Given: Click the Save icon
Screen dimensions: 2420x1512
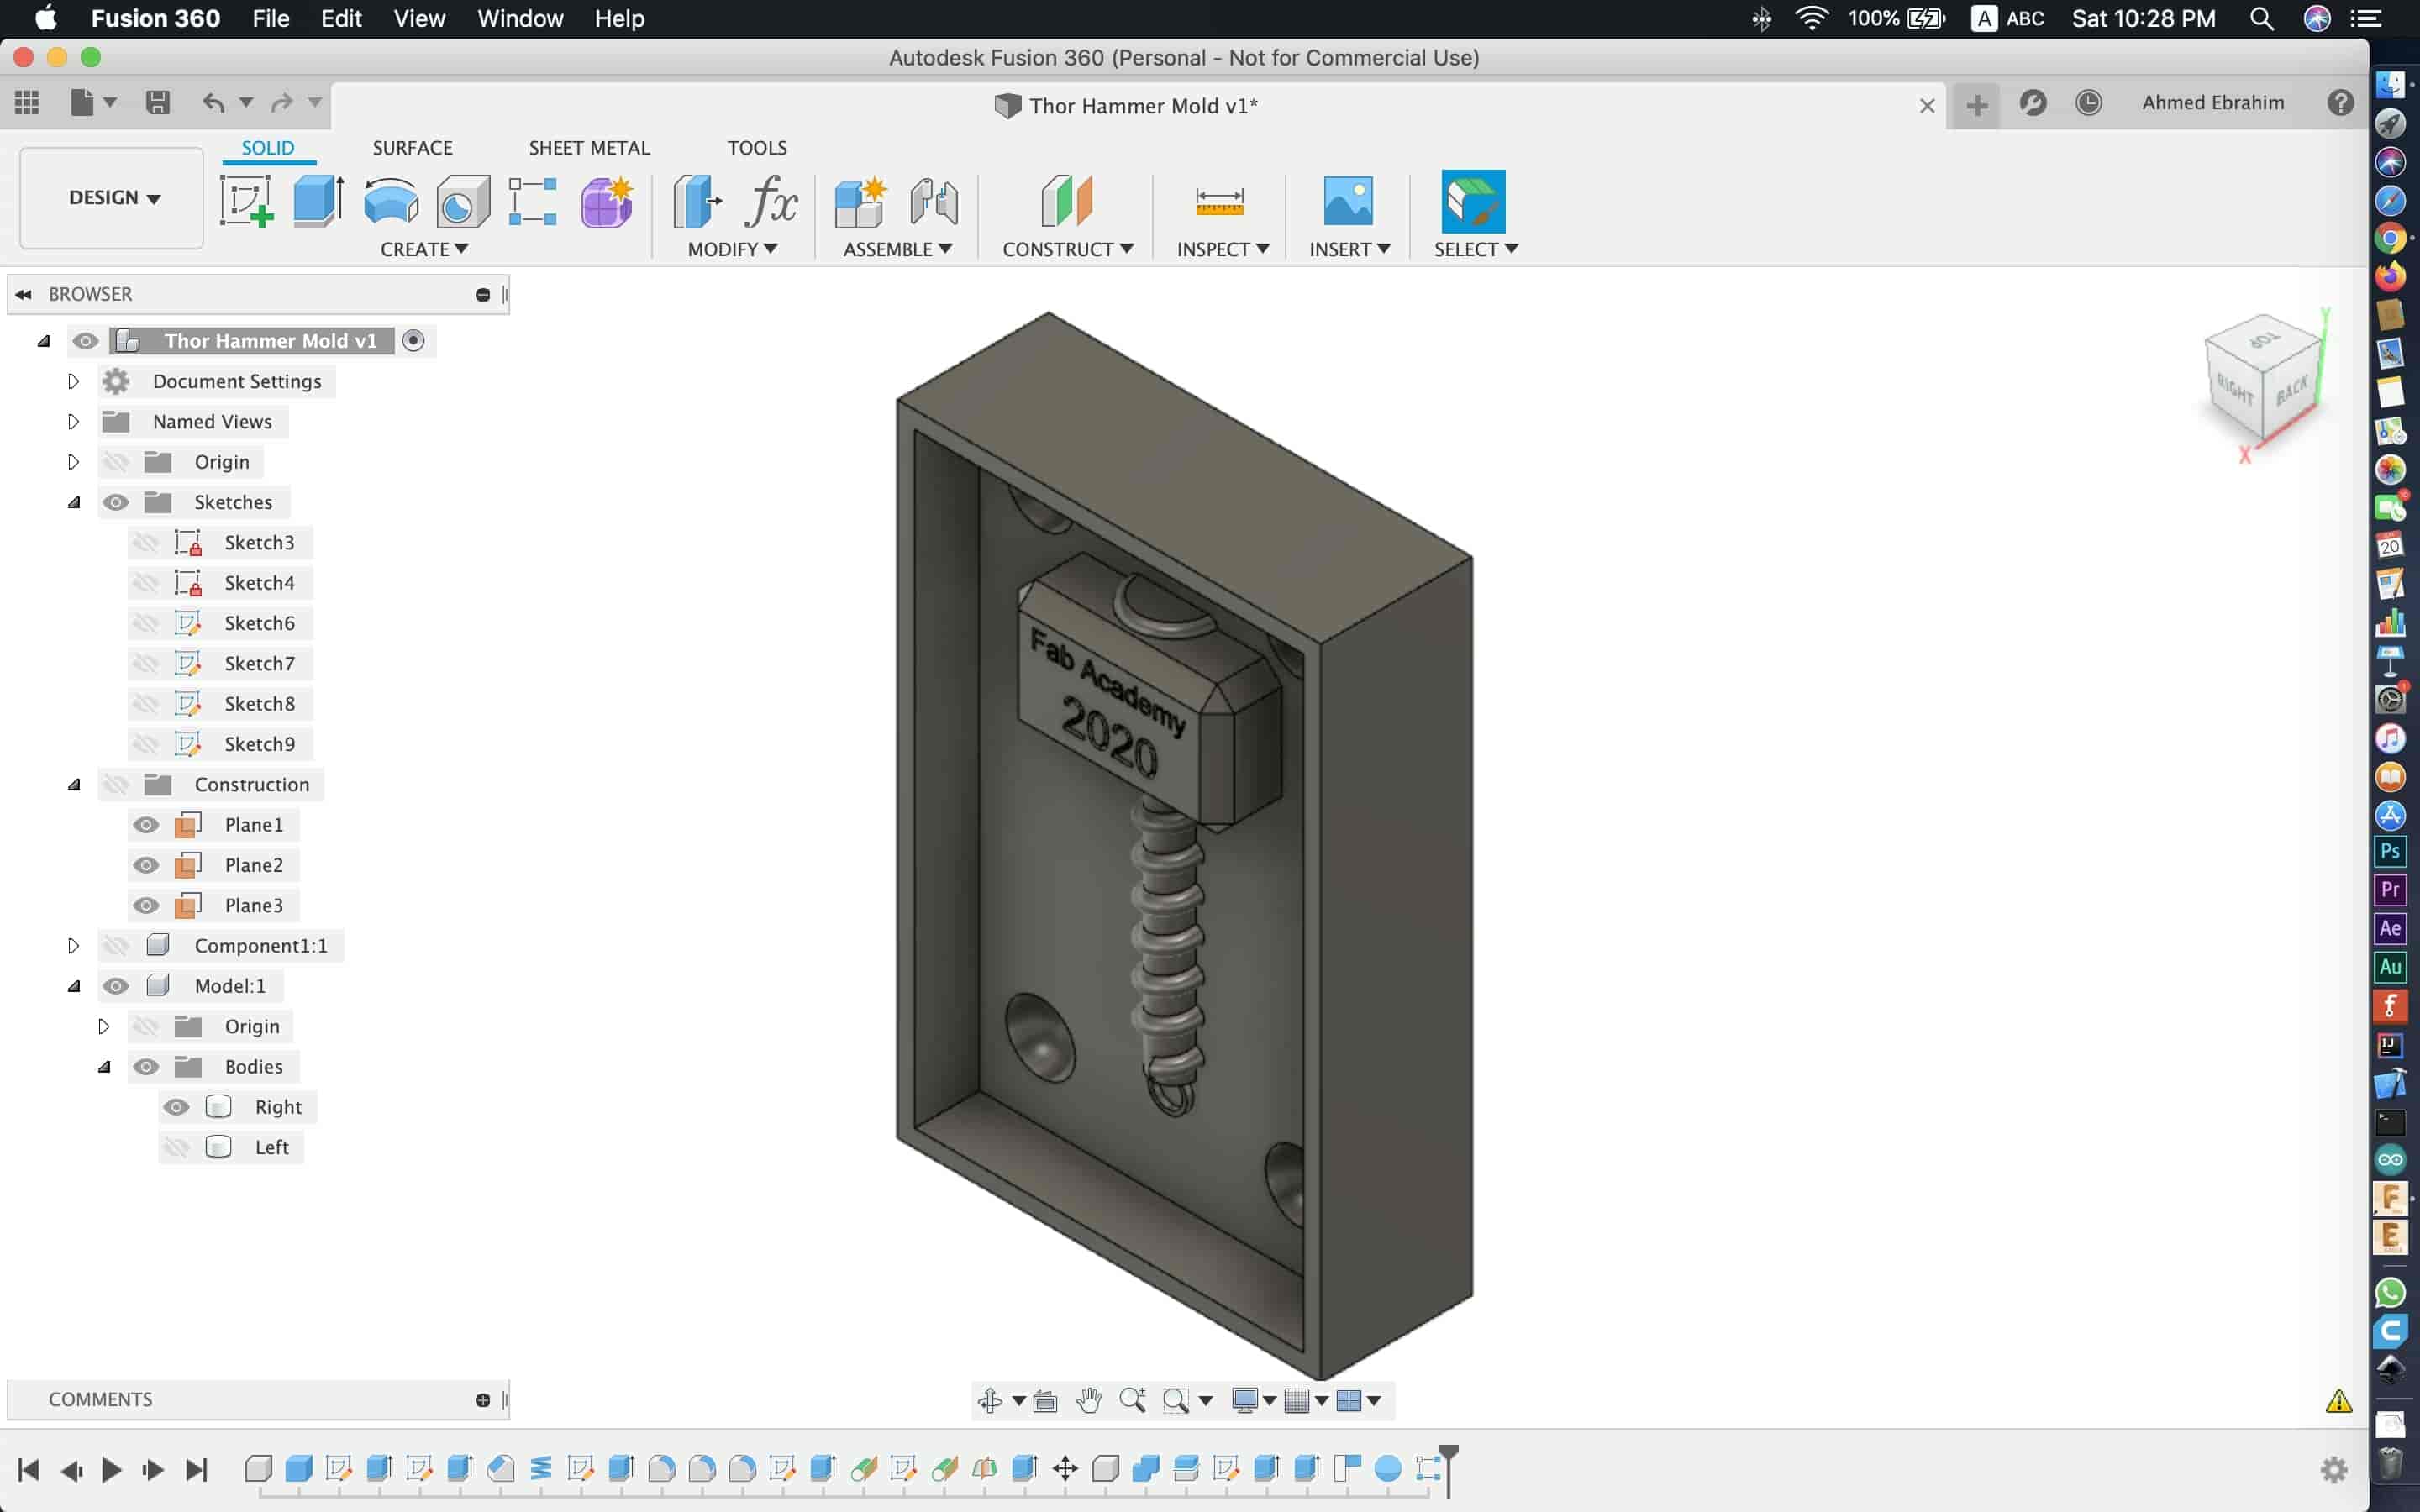Looking at the screenshot, I should [x=157, y=102].
